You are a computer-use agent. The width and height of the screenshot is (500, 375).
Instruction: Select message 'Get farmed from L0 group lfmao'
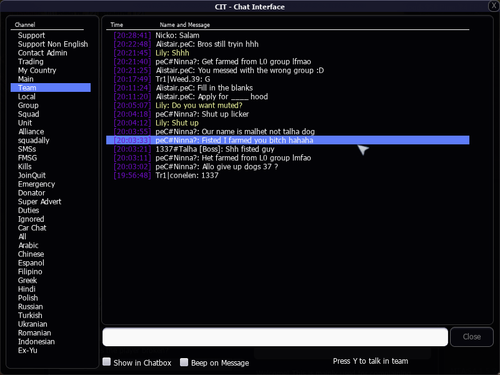click(x=288, y=62)
